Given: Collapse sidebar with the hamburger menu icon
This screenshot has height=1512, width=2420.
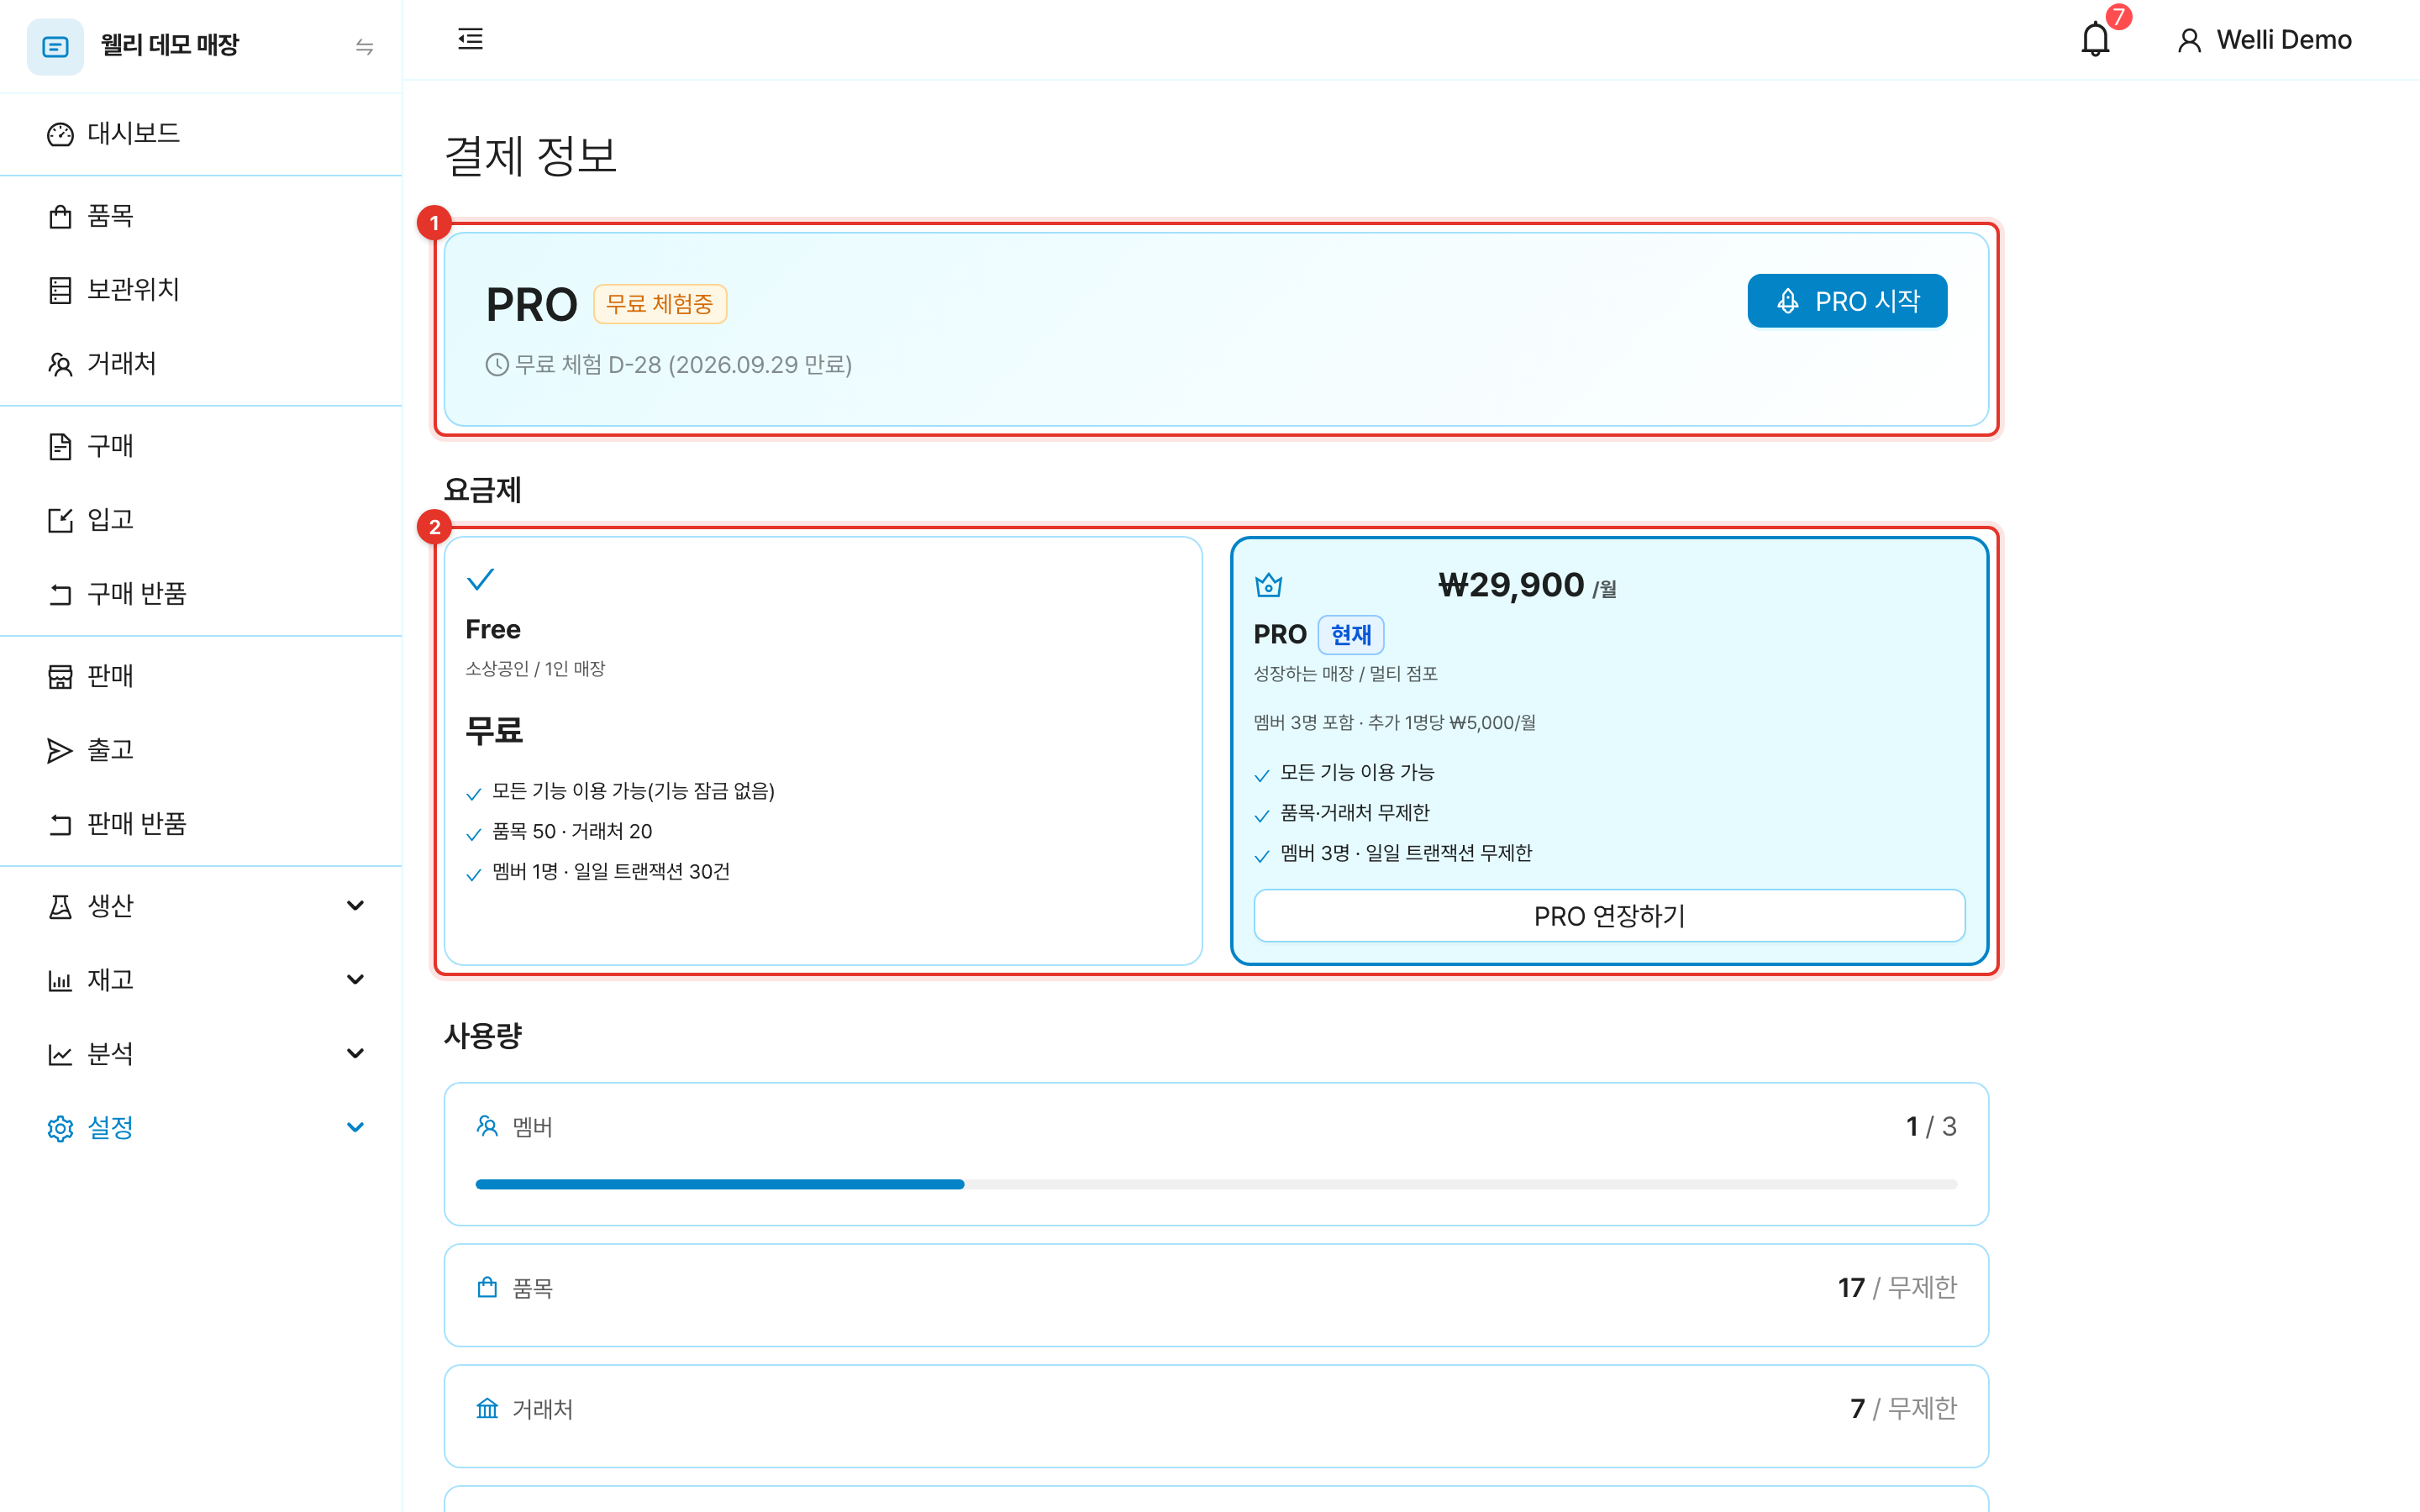Looking at the screenshot, I should tap(470, 39).
